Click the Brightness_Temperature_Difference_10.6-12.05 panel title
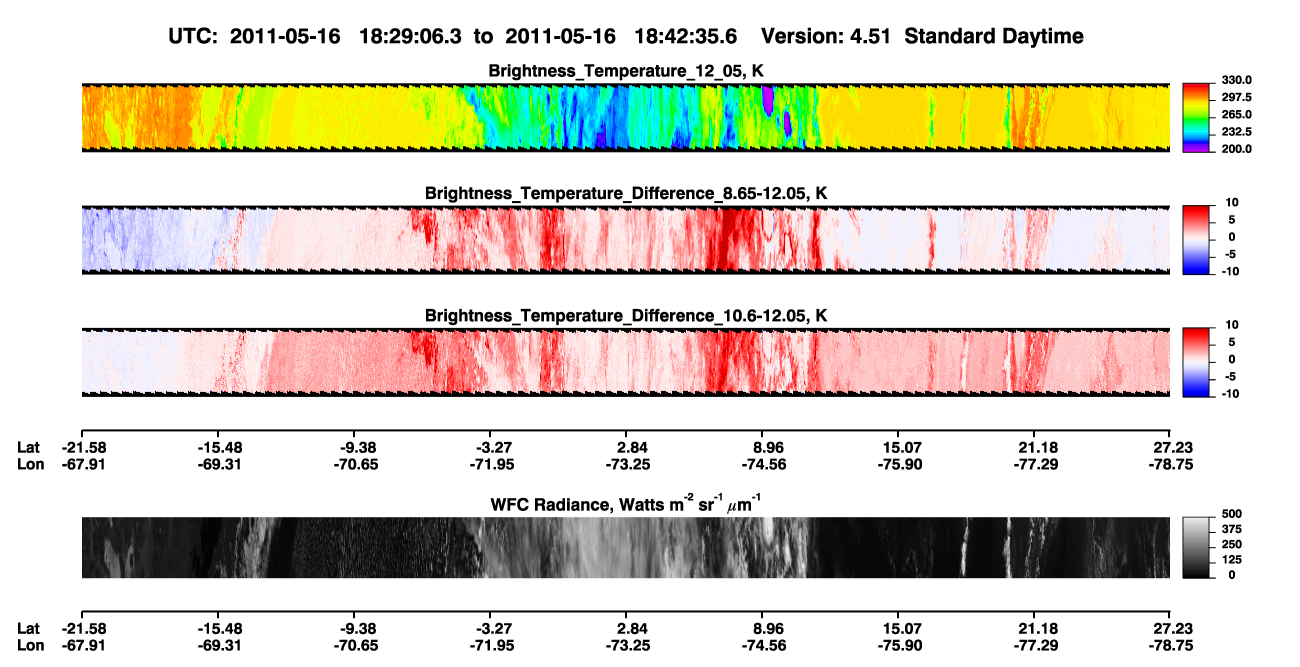The width and height of the screenshot is (1300, 667). (626, 315)
